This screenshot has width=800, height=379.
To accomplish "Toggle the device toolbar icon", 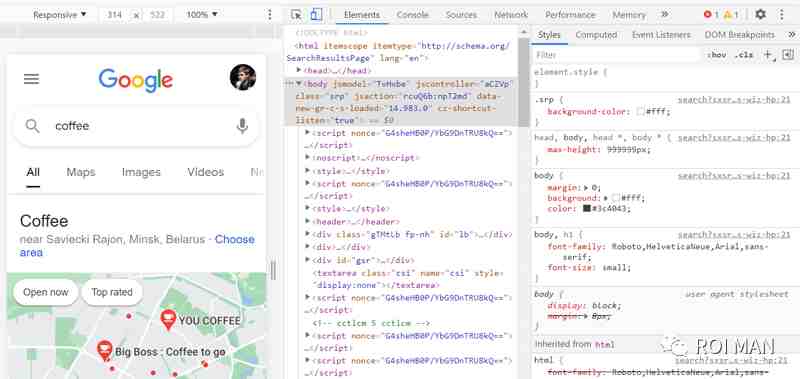I will point(316,15).
